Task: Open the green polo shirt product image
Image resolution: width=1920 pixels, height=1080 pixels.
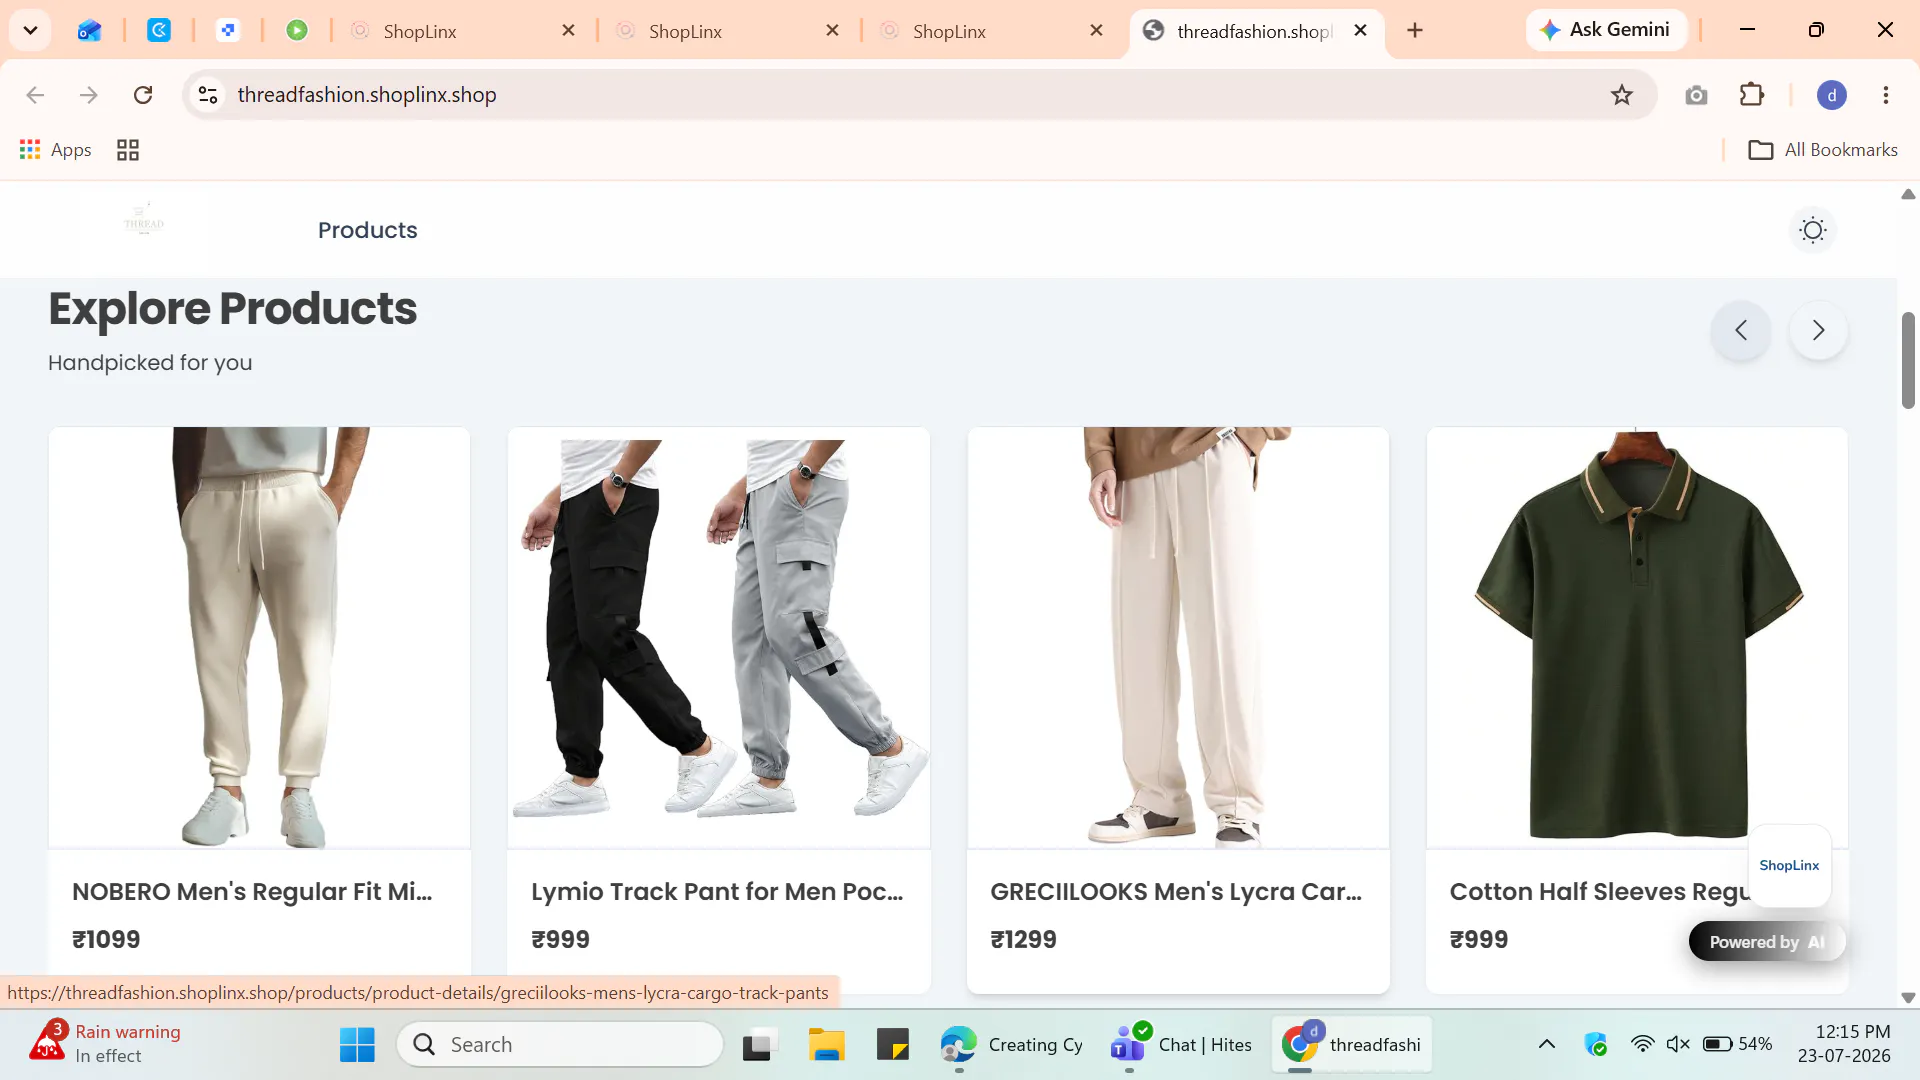Action: coord(1637,638)
